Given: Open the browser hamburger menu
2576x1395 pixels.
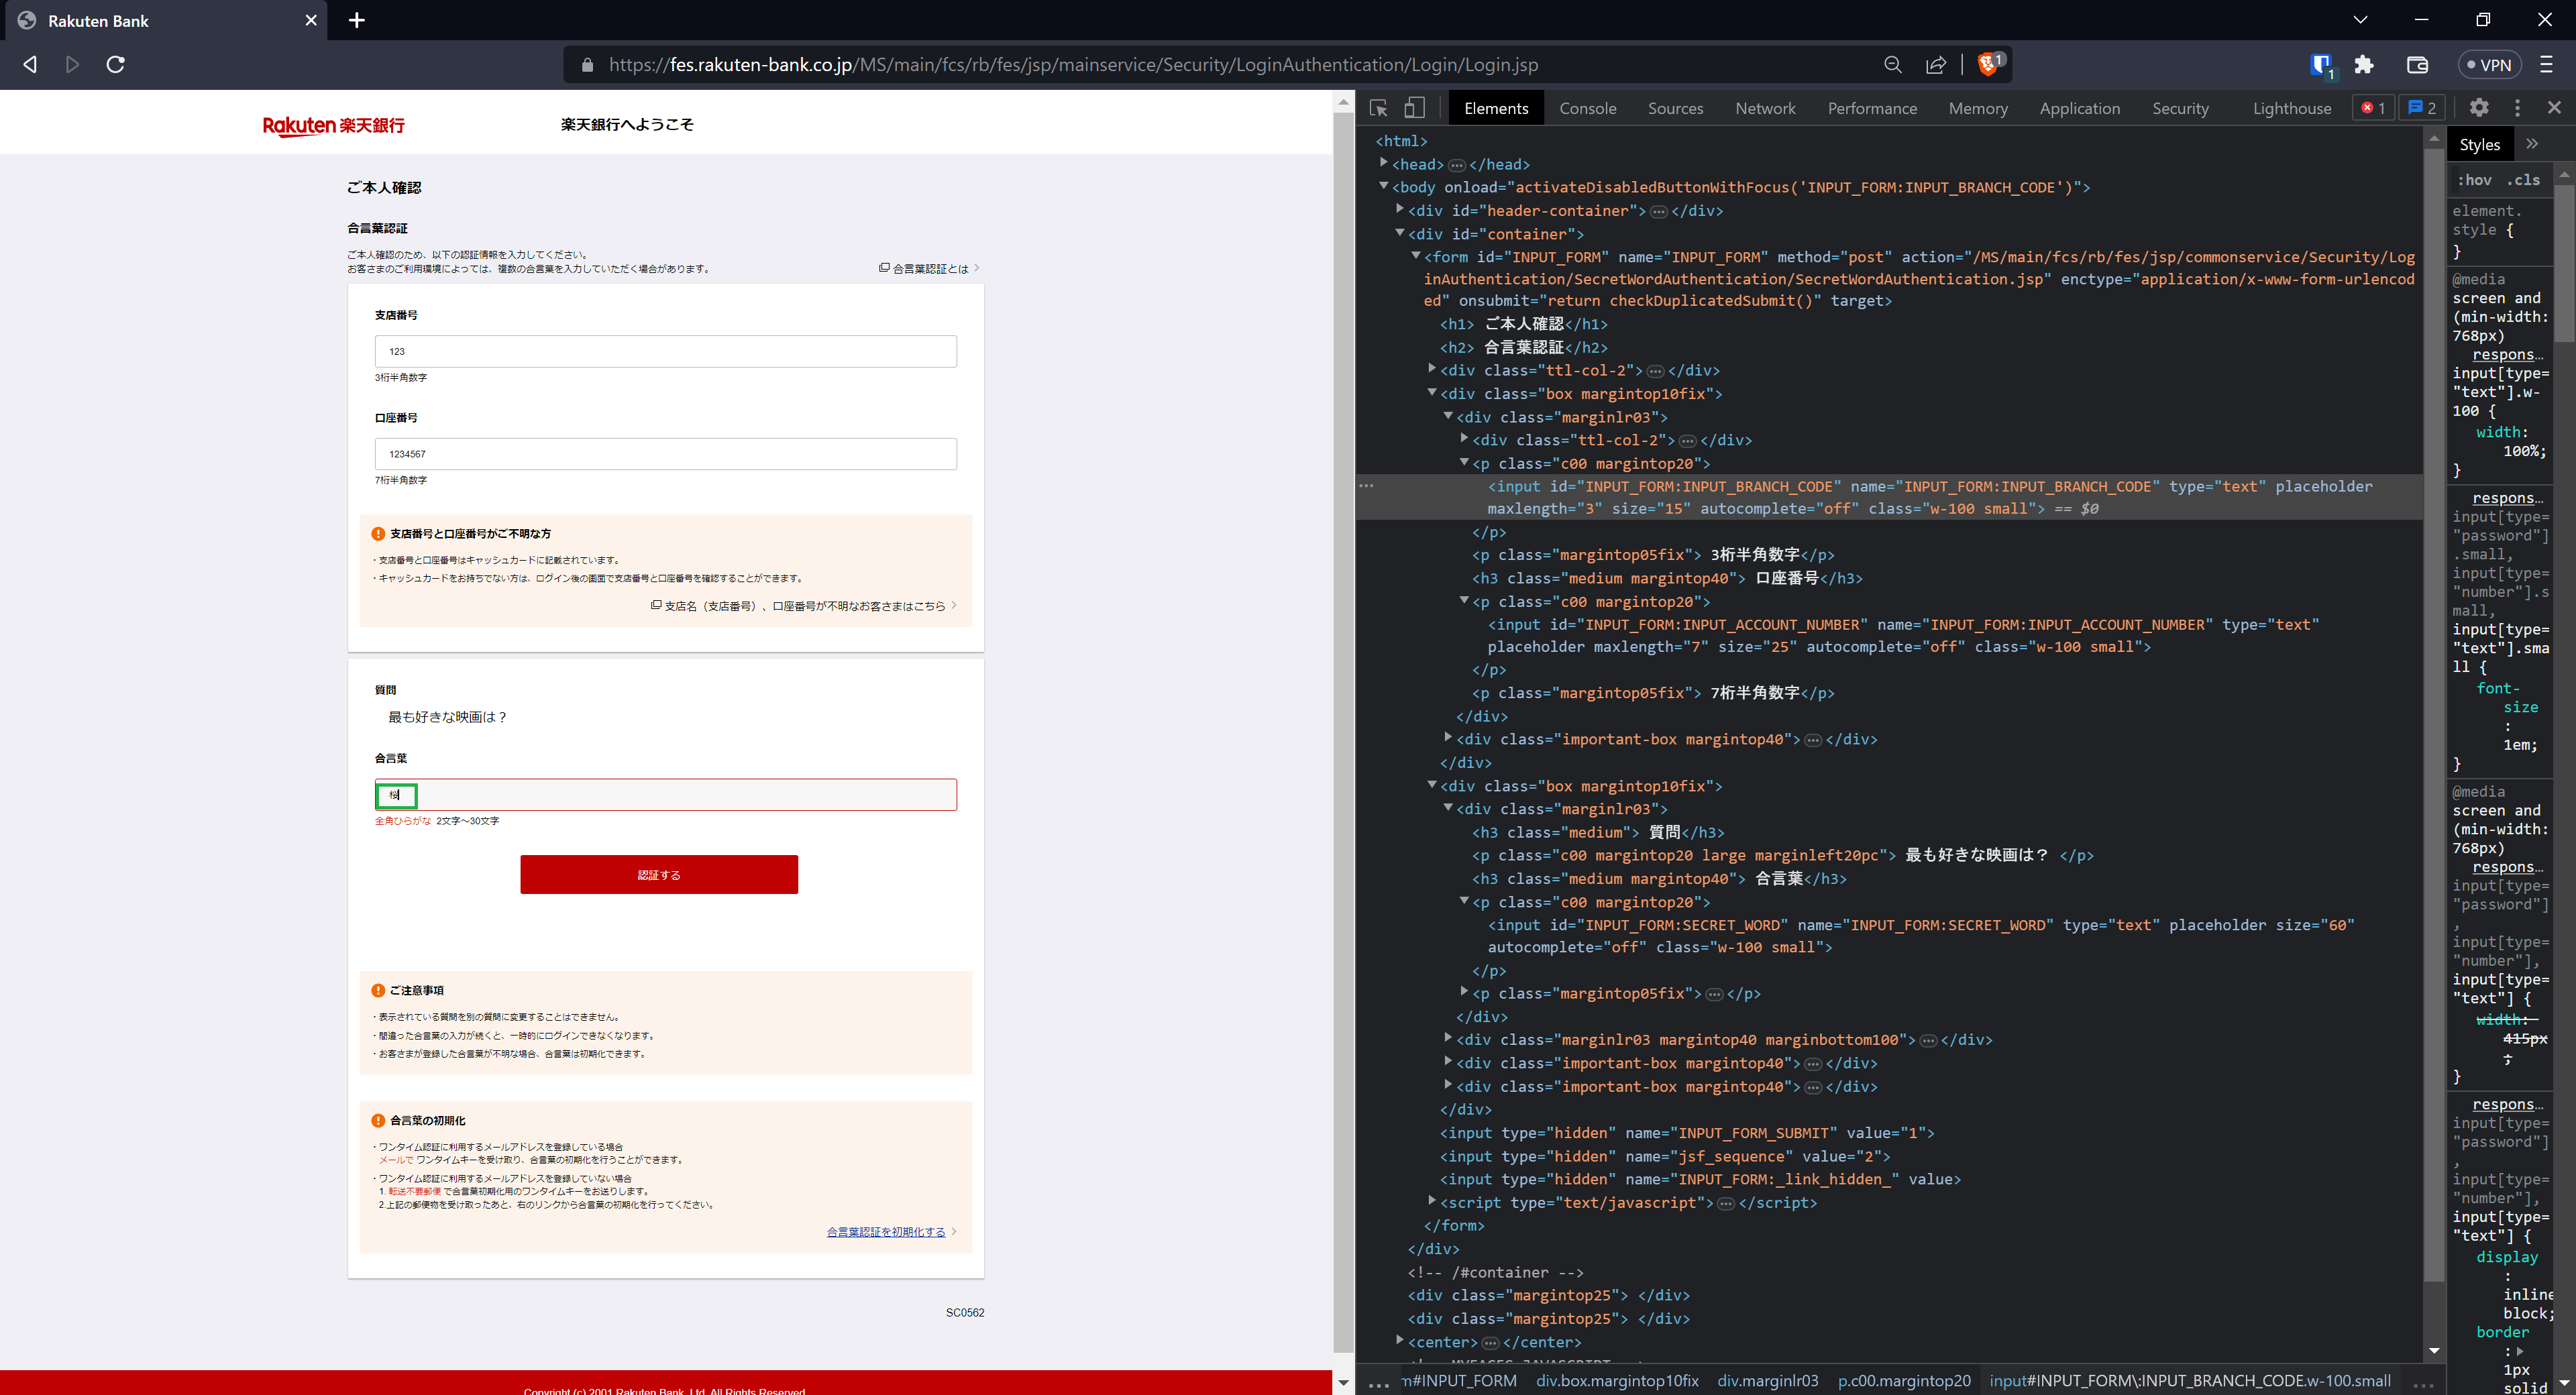Looking at the screenshot, I should [2546, 65].
